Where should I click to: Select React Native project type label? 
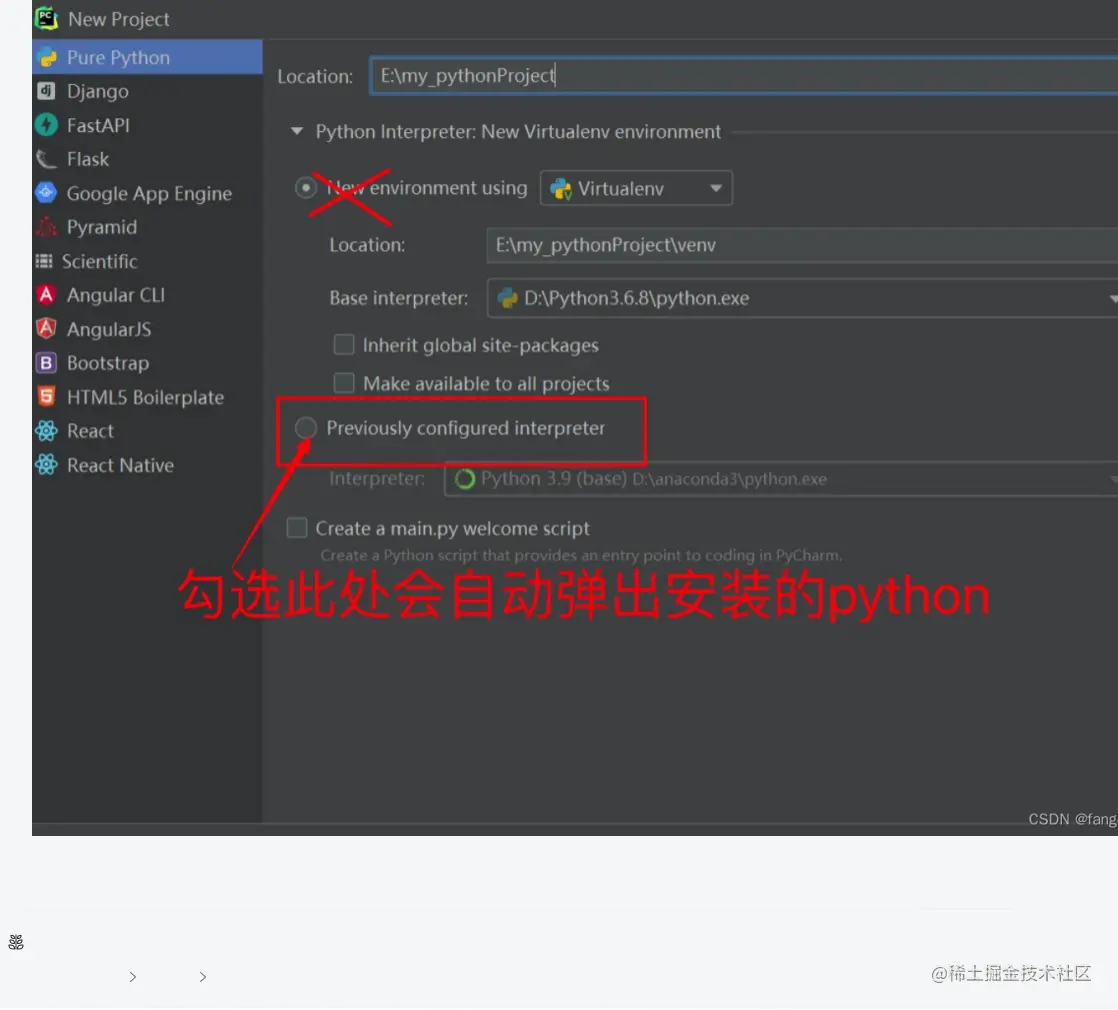coord(120,465)
